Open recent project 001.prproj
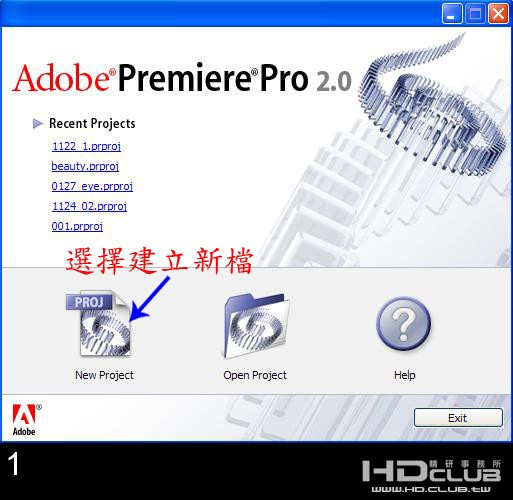Viewport: 513px width, 500px height. pos(77,226)
